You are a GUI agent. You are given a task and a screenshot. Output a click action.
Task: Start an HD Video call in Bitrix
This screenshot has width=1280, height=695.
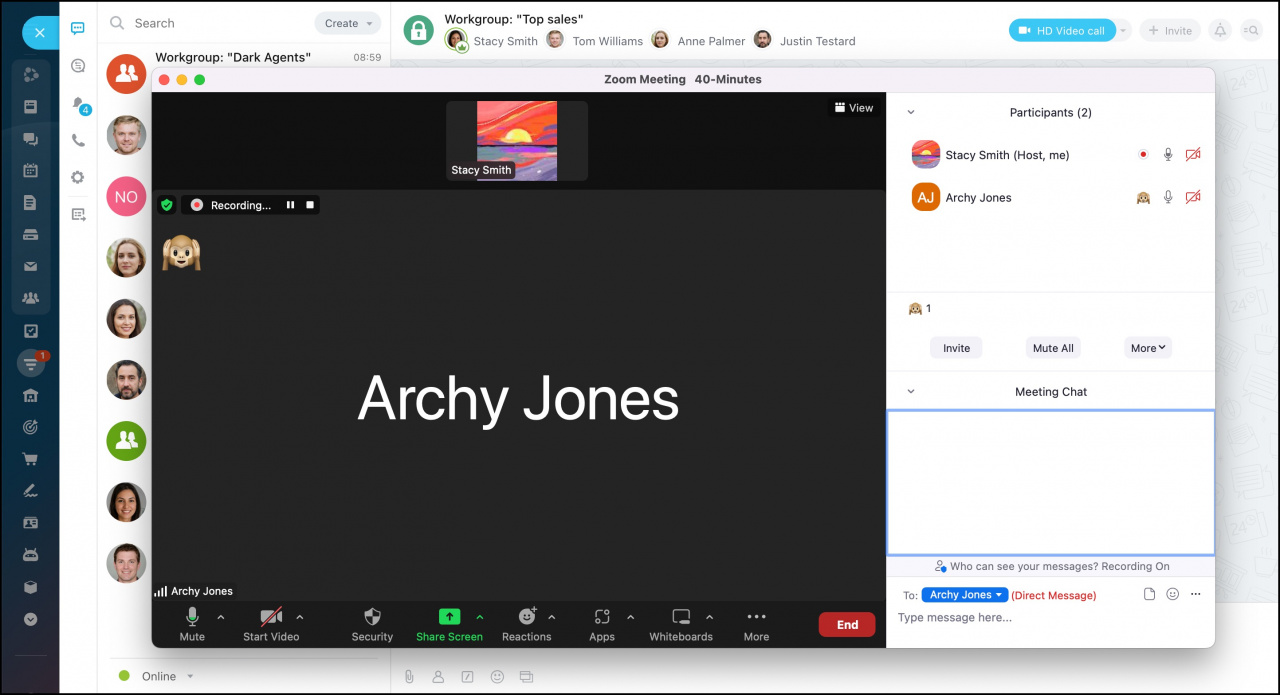(1062, 31)
